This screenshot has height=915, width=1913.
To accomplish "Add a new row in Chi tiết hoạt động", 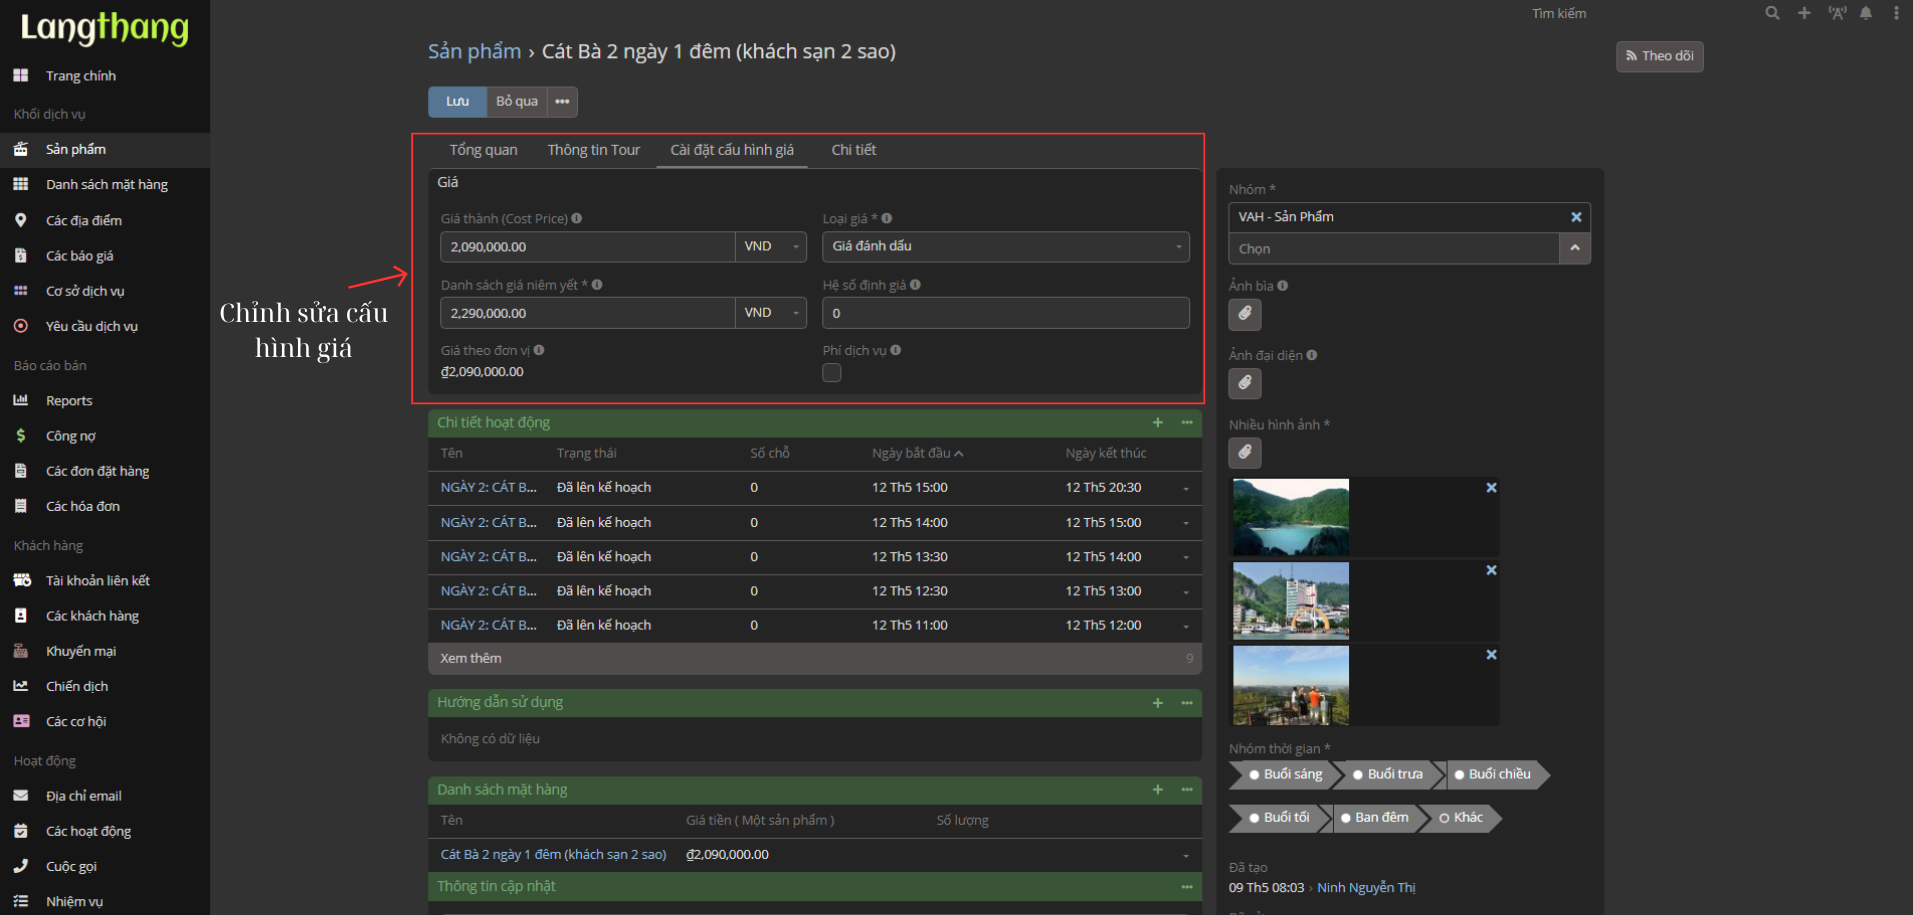I will click(x=1157, y=423).
